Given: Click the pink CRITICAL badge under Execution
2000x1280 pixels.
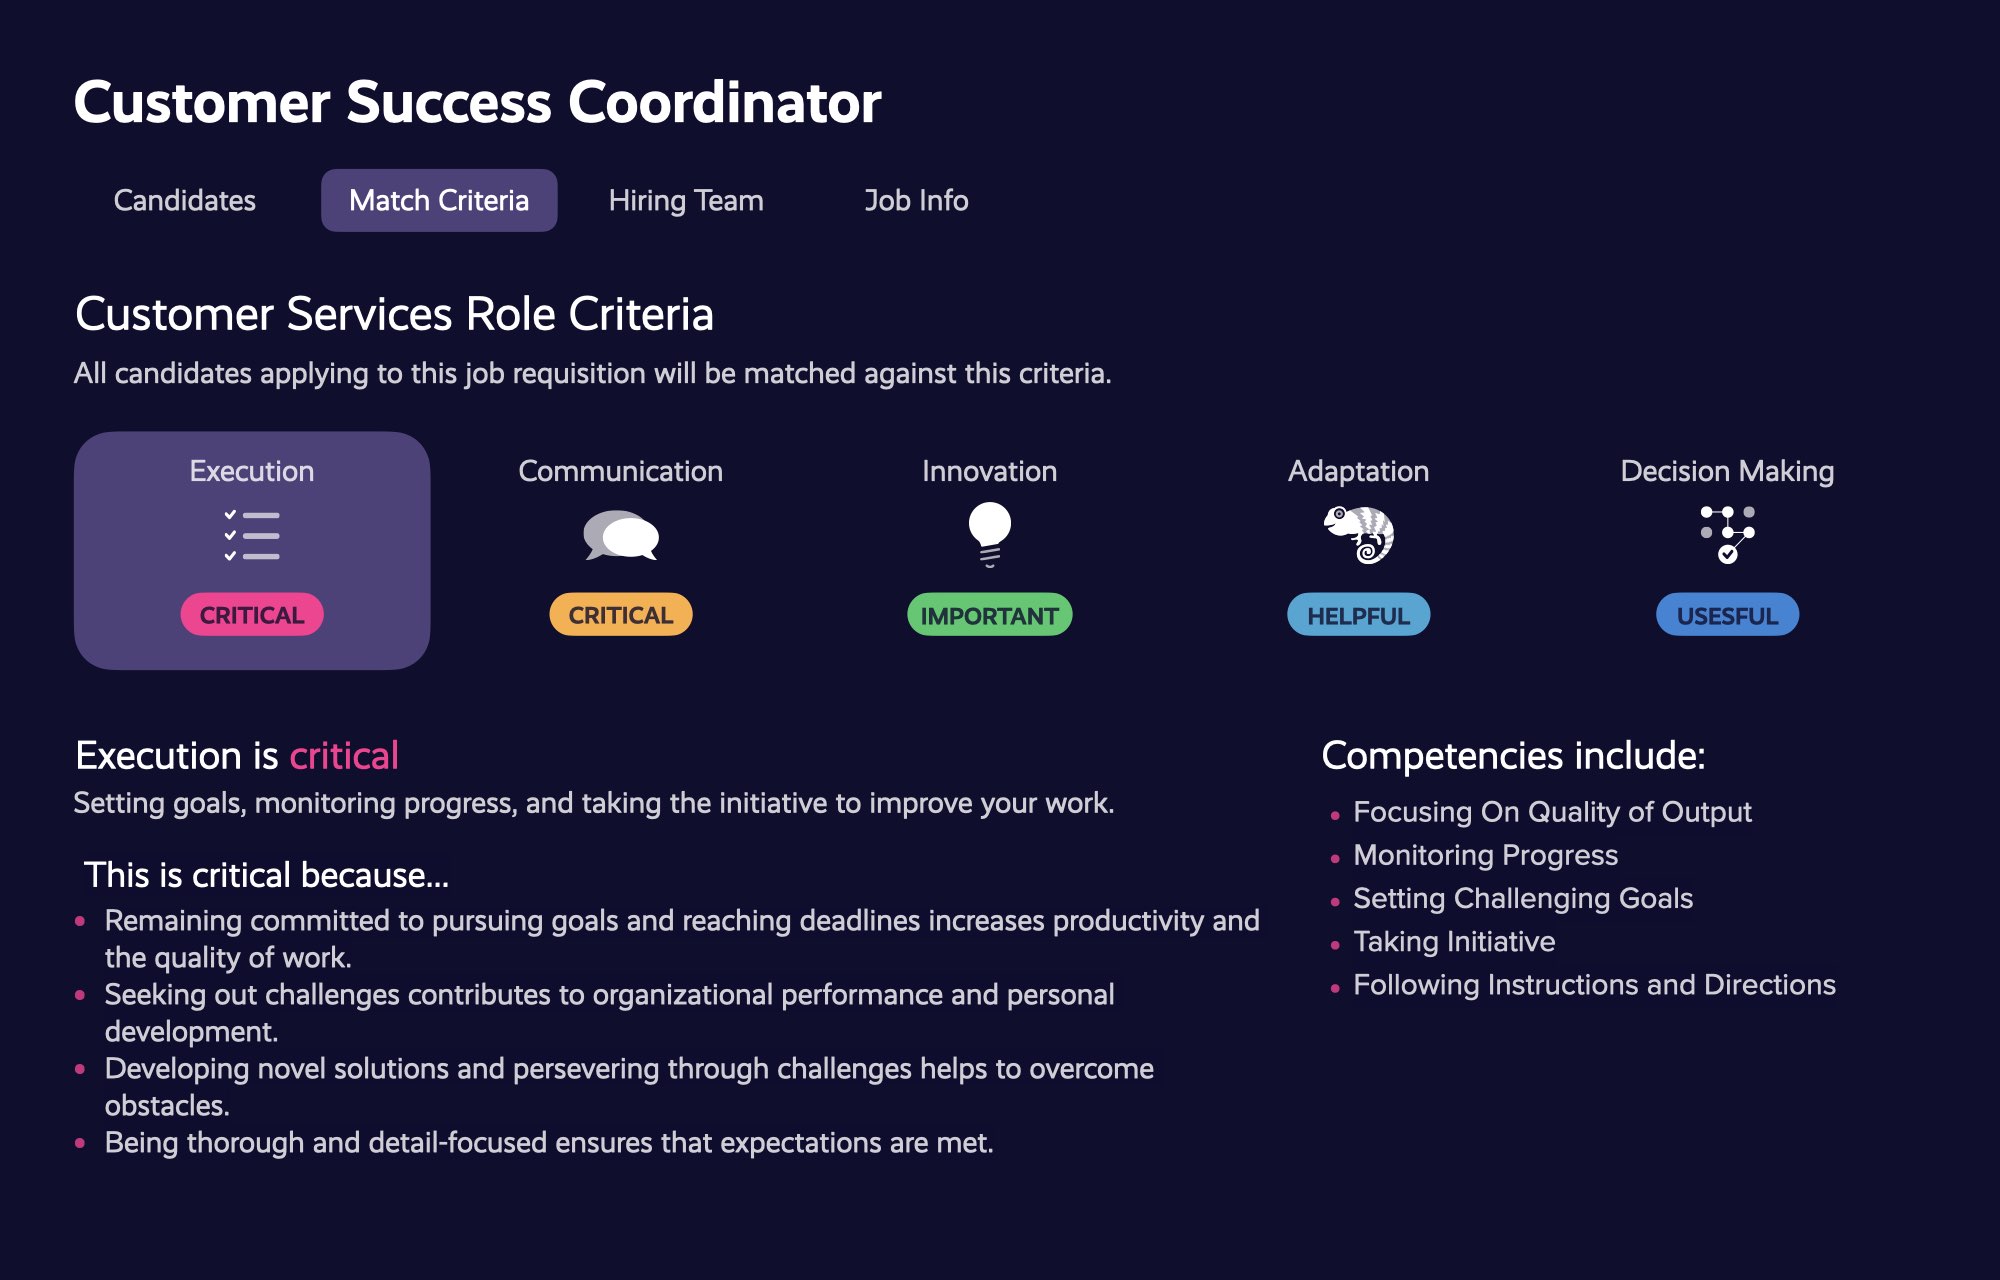Looking at the screenshot, I should point(252,615).
